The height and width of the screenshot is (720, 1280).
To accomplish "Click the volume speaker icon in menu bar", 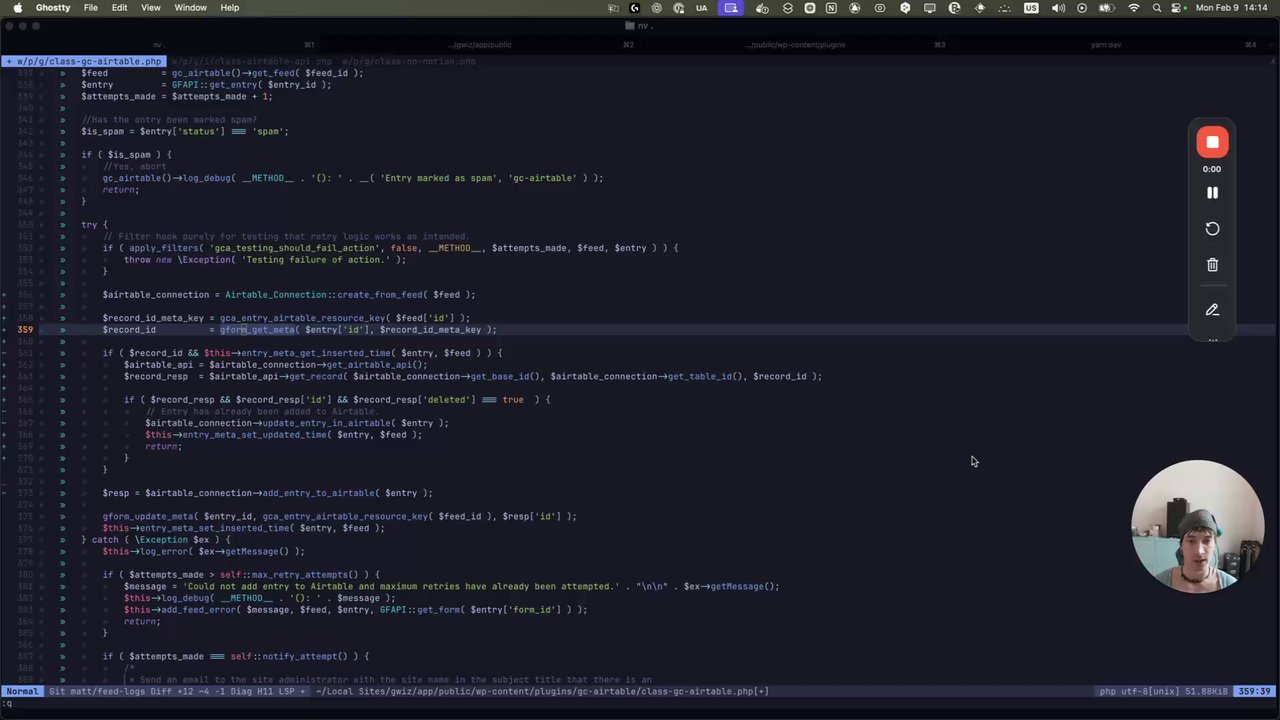I will click(1058, 8).
